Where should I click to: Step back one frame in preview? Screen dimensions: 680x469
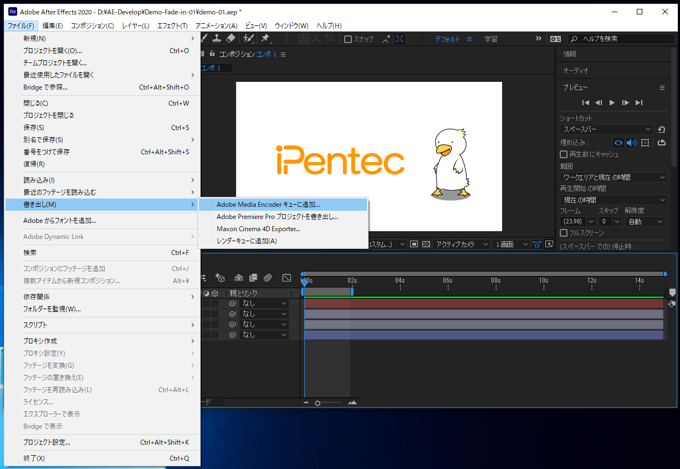pyautogui.click(x=598, y=103)
